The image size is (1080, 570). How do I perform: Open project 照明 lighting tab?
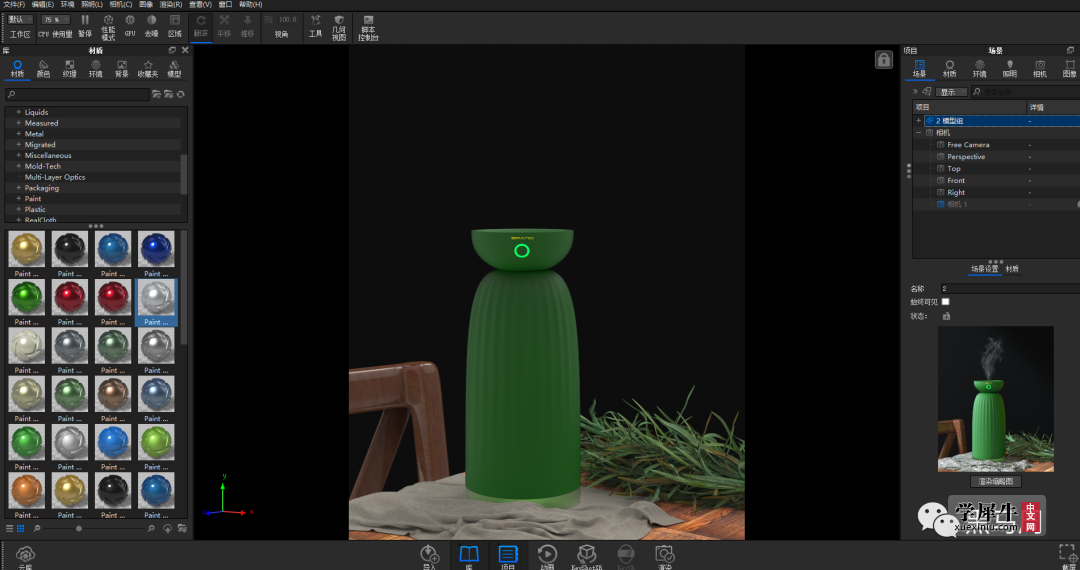[1010, 69]
